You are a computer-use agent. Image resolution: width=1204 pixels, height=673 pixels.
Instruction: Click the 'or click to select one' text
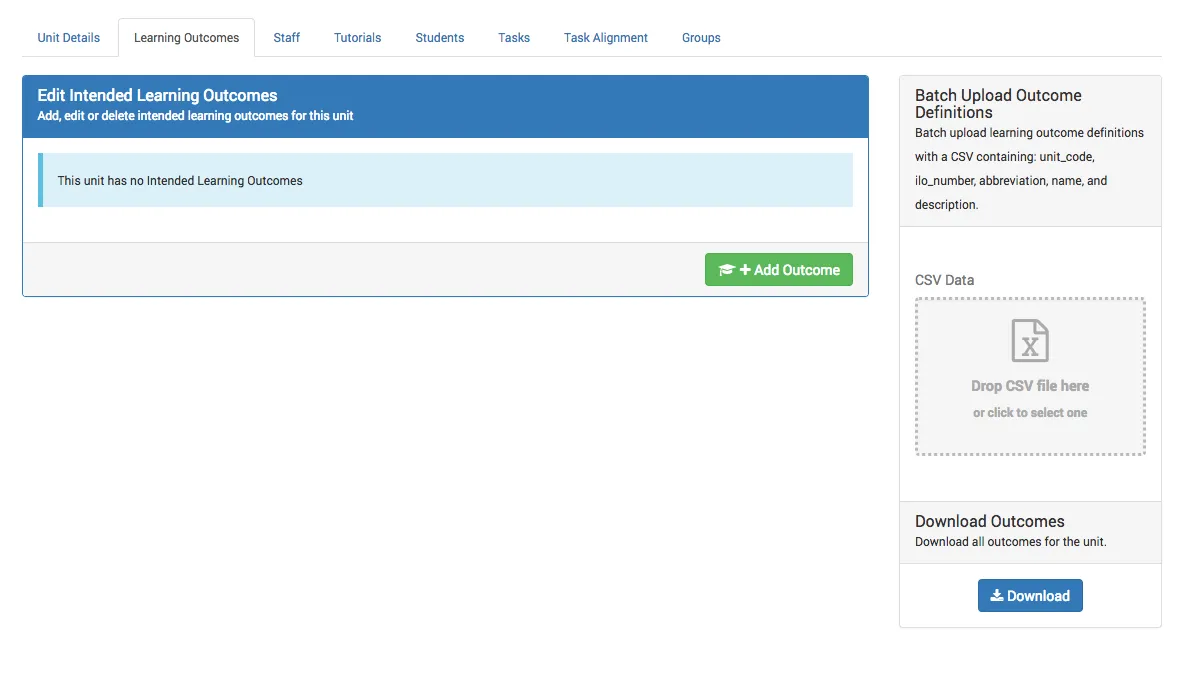click(1030, 412)
